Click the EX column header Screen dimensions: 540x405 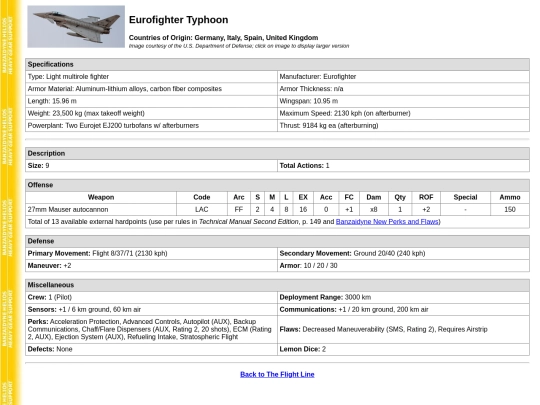click(303, 197)
